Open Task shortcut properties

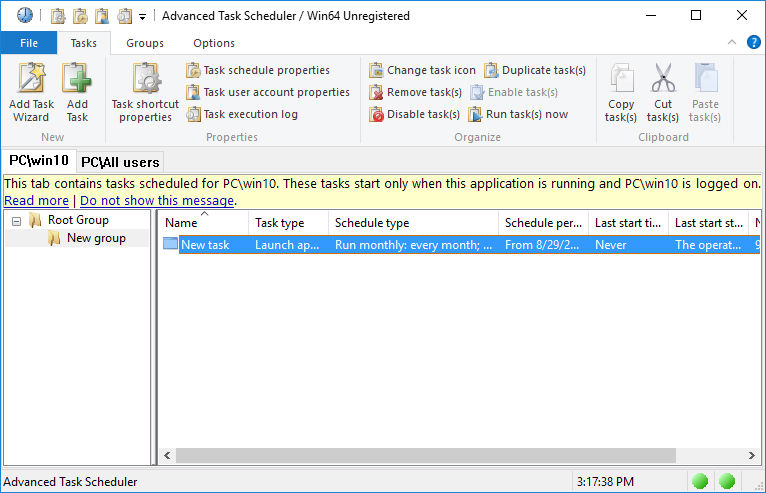(145, 92)
